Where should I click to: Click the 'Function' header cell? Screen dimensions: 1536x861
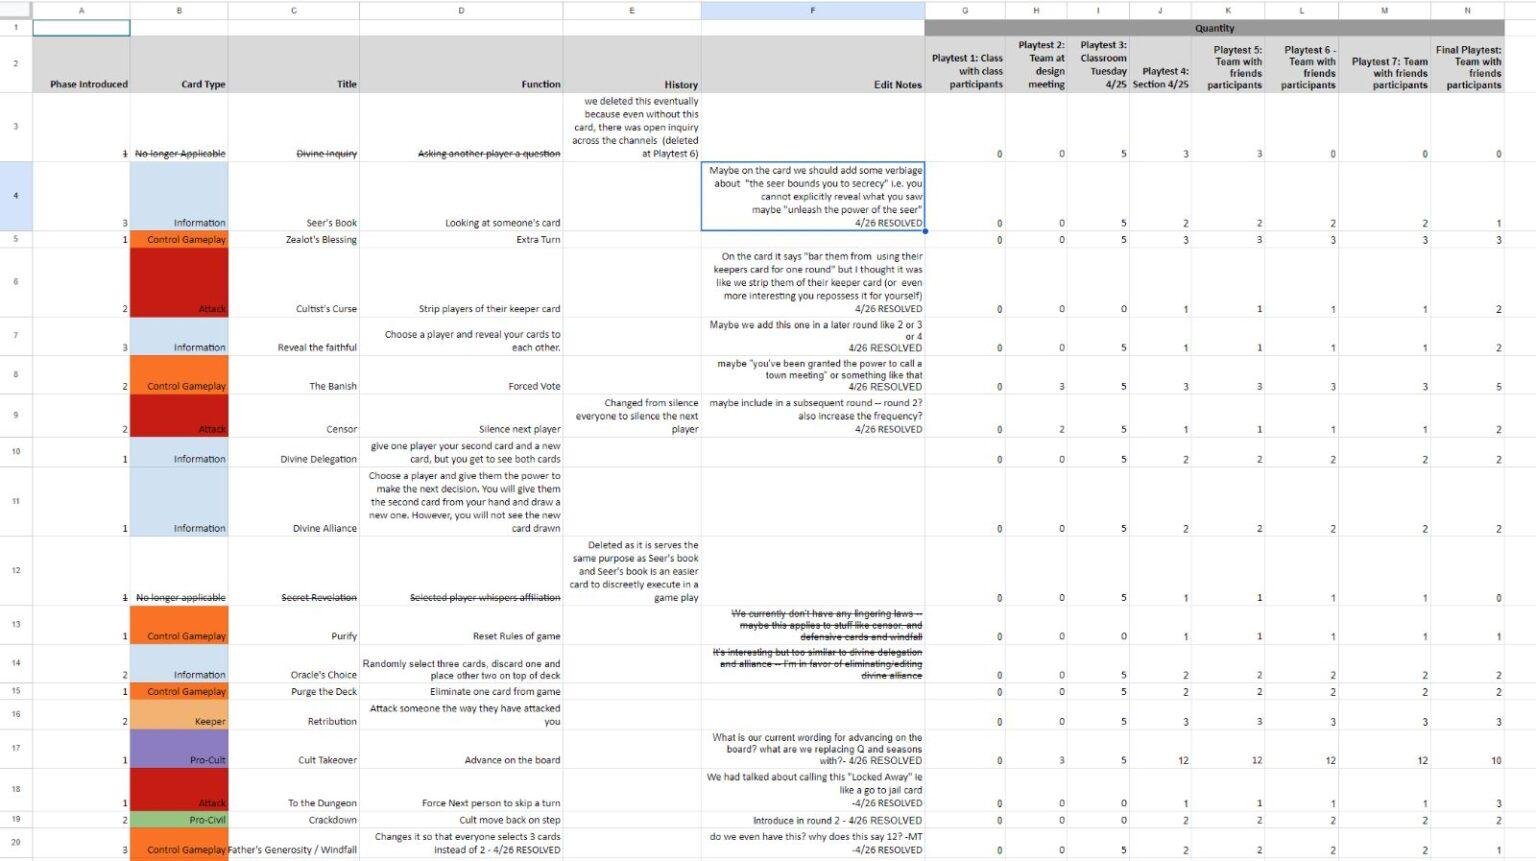click(461, 64)
